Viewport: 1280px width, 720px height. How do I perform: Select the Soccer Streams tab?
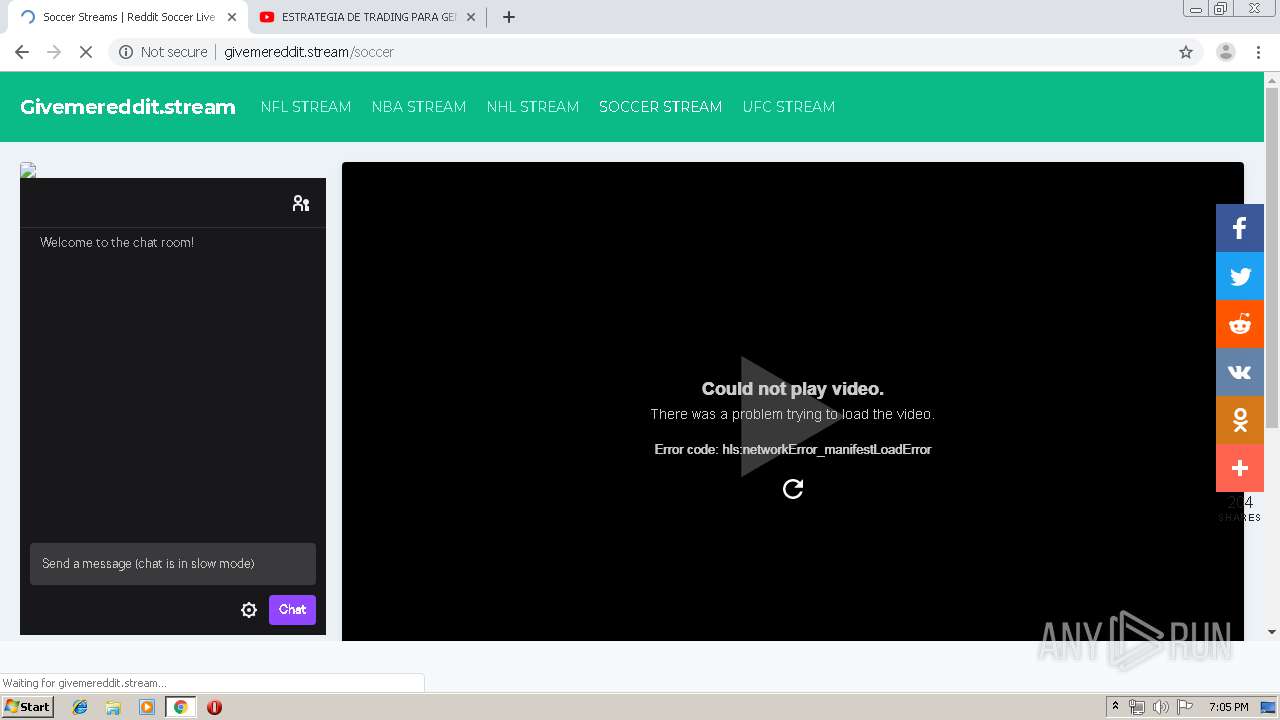click(128, 17)
